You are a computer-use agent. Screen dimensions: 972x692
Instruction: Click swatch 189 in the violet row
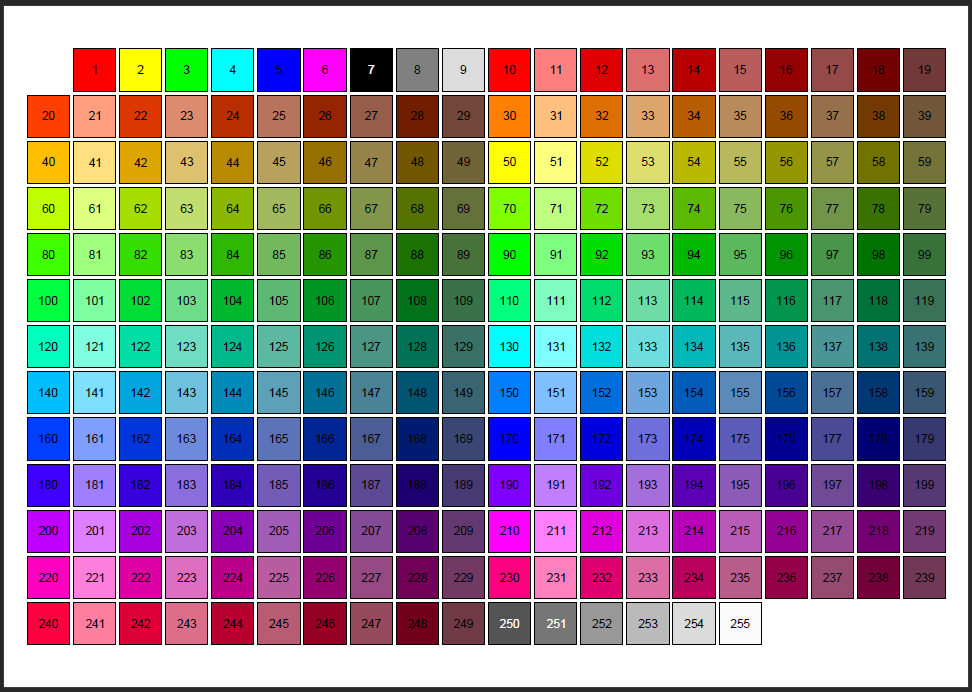(463, 484)
